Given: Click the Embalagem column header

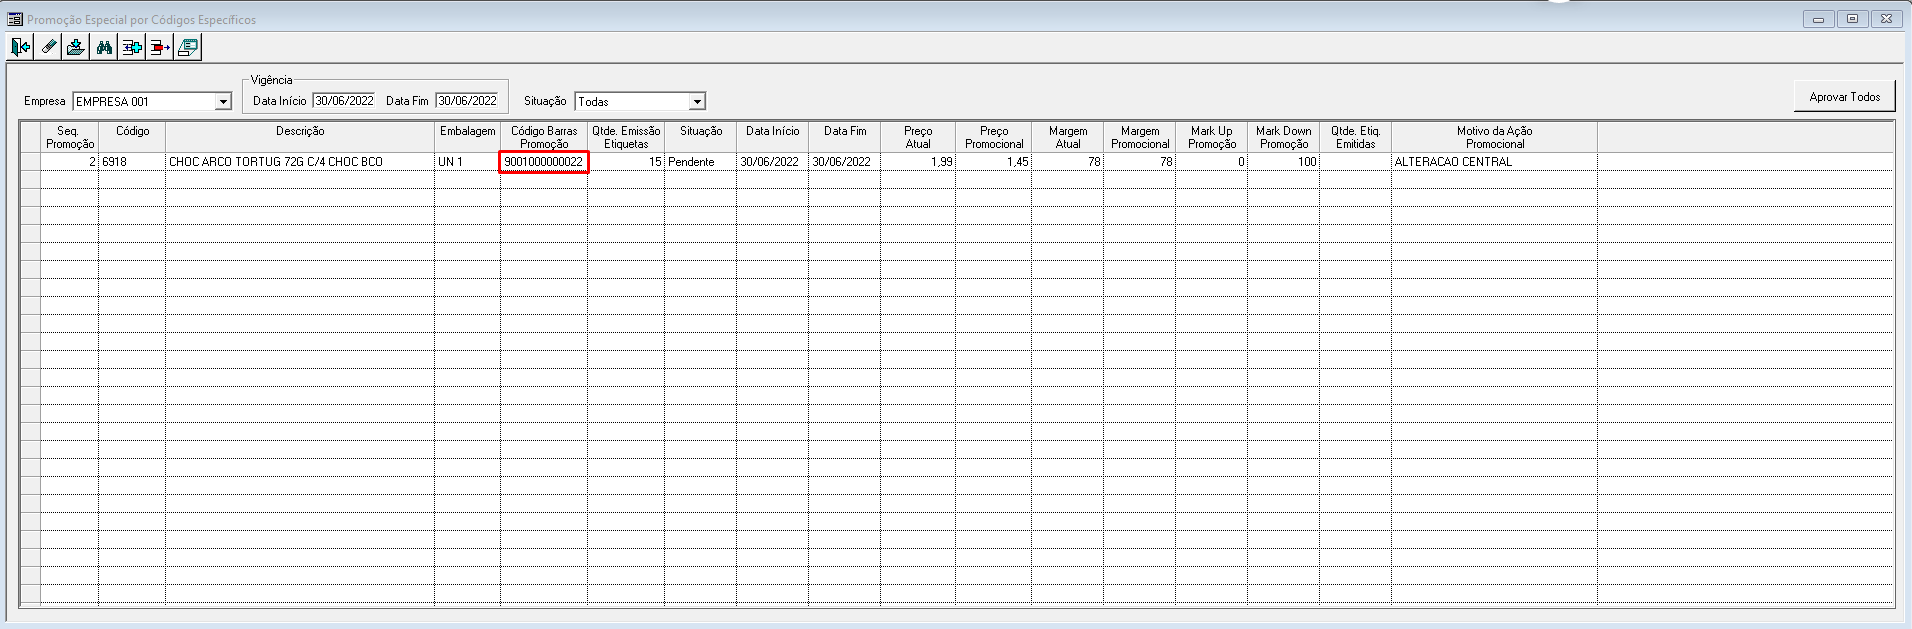Looking at the screenshot, I should point(467,137).
